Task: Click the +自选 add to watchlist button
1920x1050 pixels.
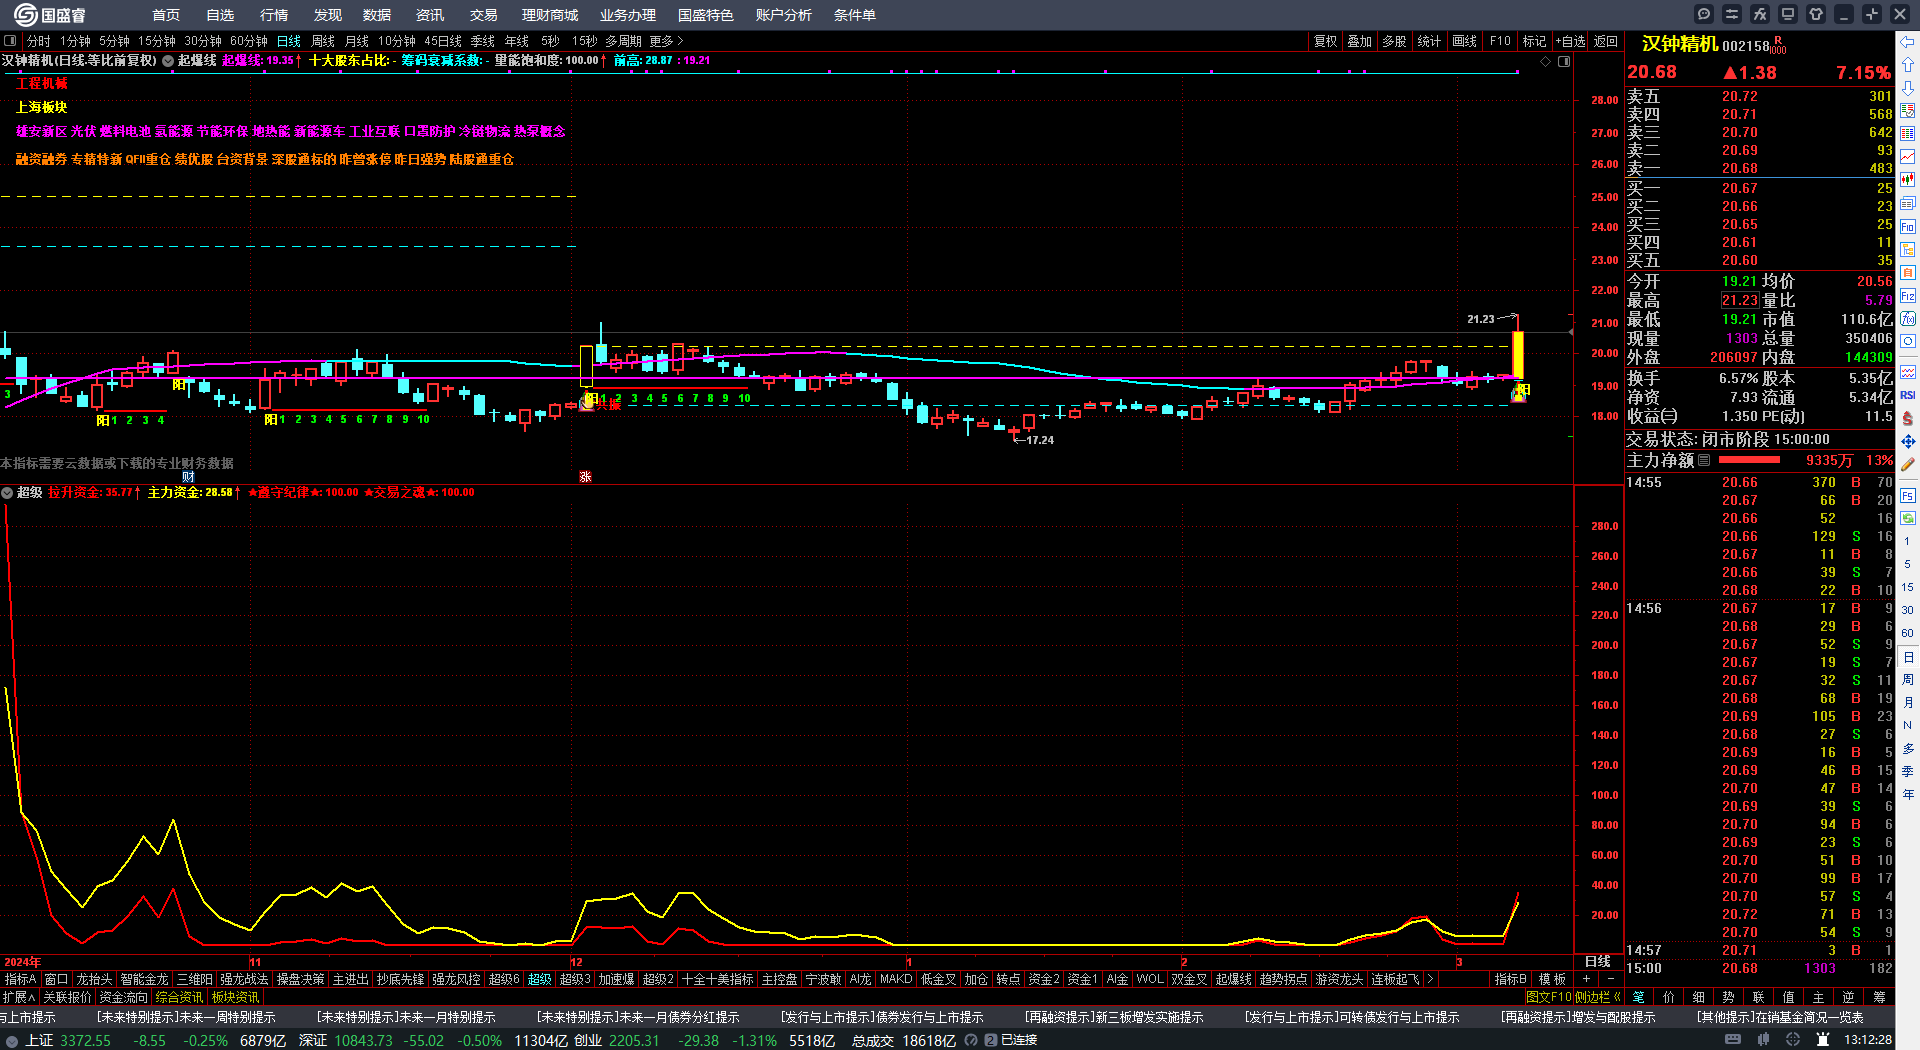Action: (1570, 41)
